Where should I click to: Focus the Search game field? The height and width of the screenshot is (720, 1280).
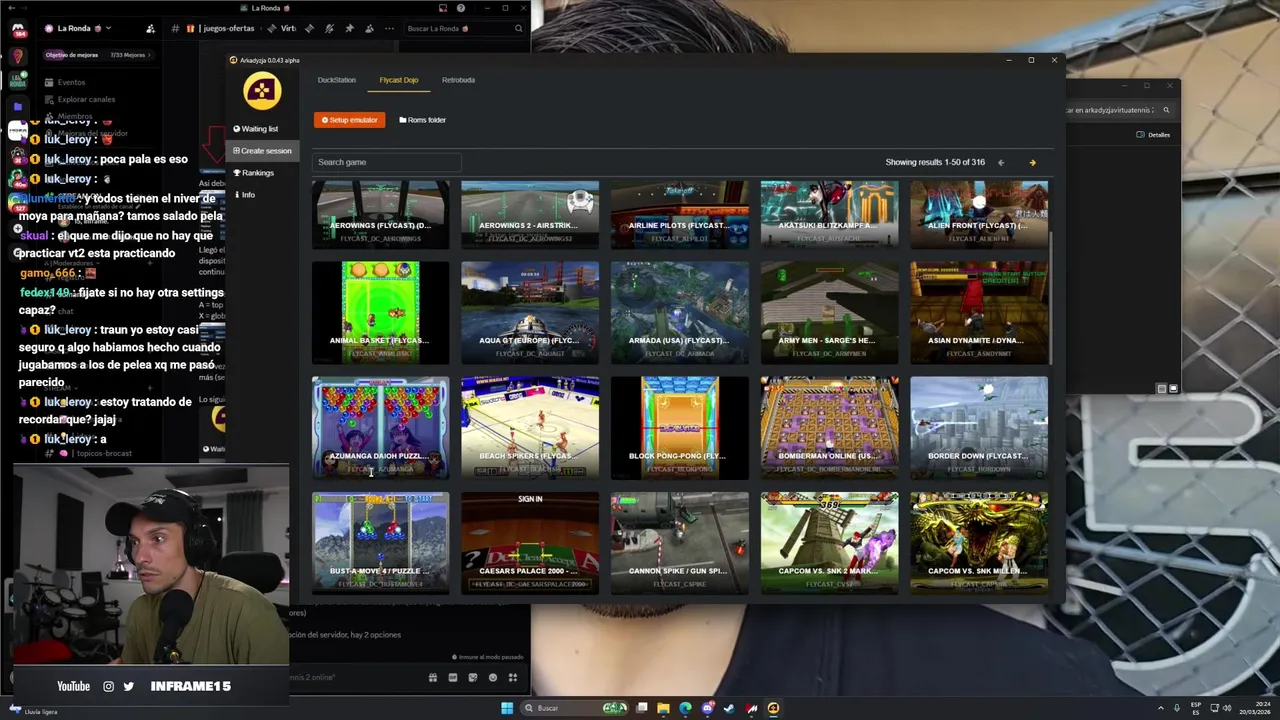click(387, 162)
